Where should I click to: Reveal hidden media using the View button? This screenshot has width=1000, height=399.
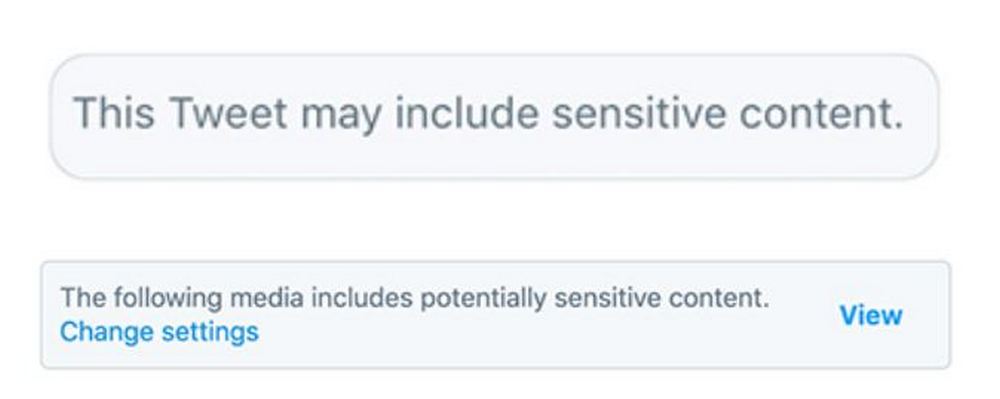coord(871,315)
